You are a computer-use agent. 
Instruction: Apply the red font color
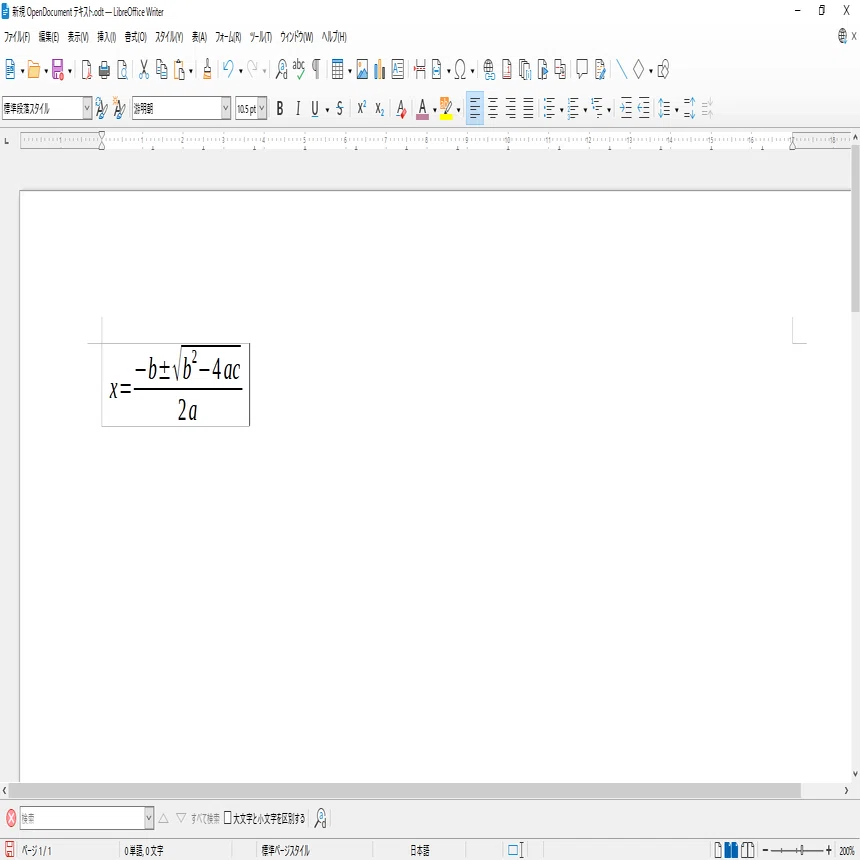pyautogui.click(x=422, y=109)
